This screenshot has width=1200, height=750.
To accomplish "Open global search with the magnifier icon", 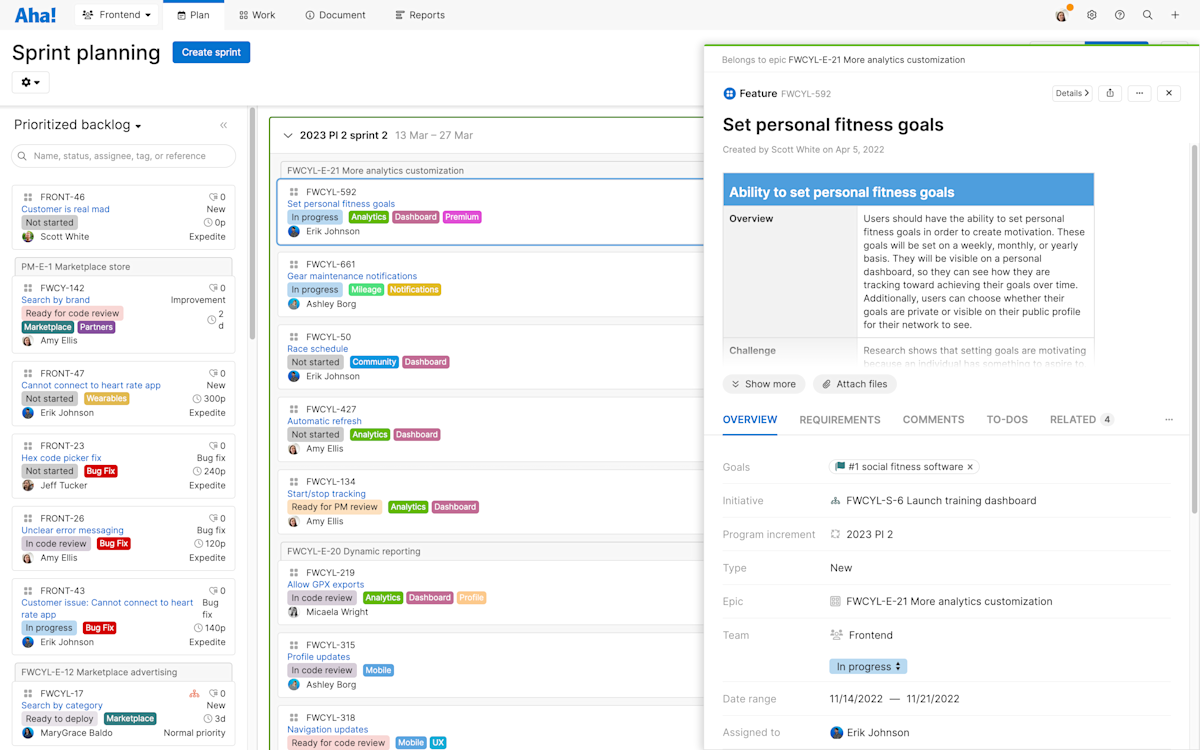I will click(1147, 15).
